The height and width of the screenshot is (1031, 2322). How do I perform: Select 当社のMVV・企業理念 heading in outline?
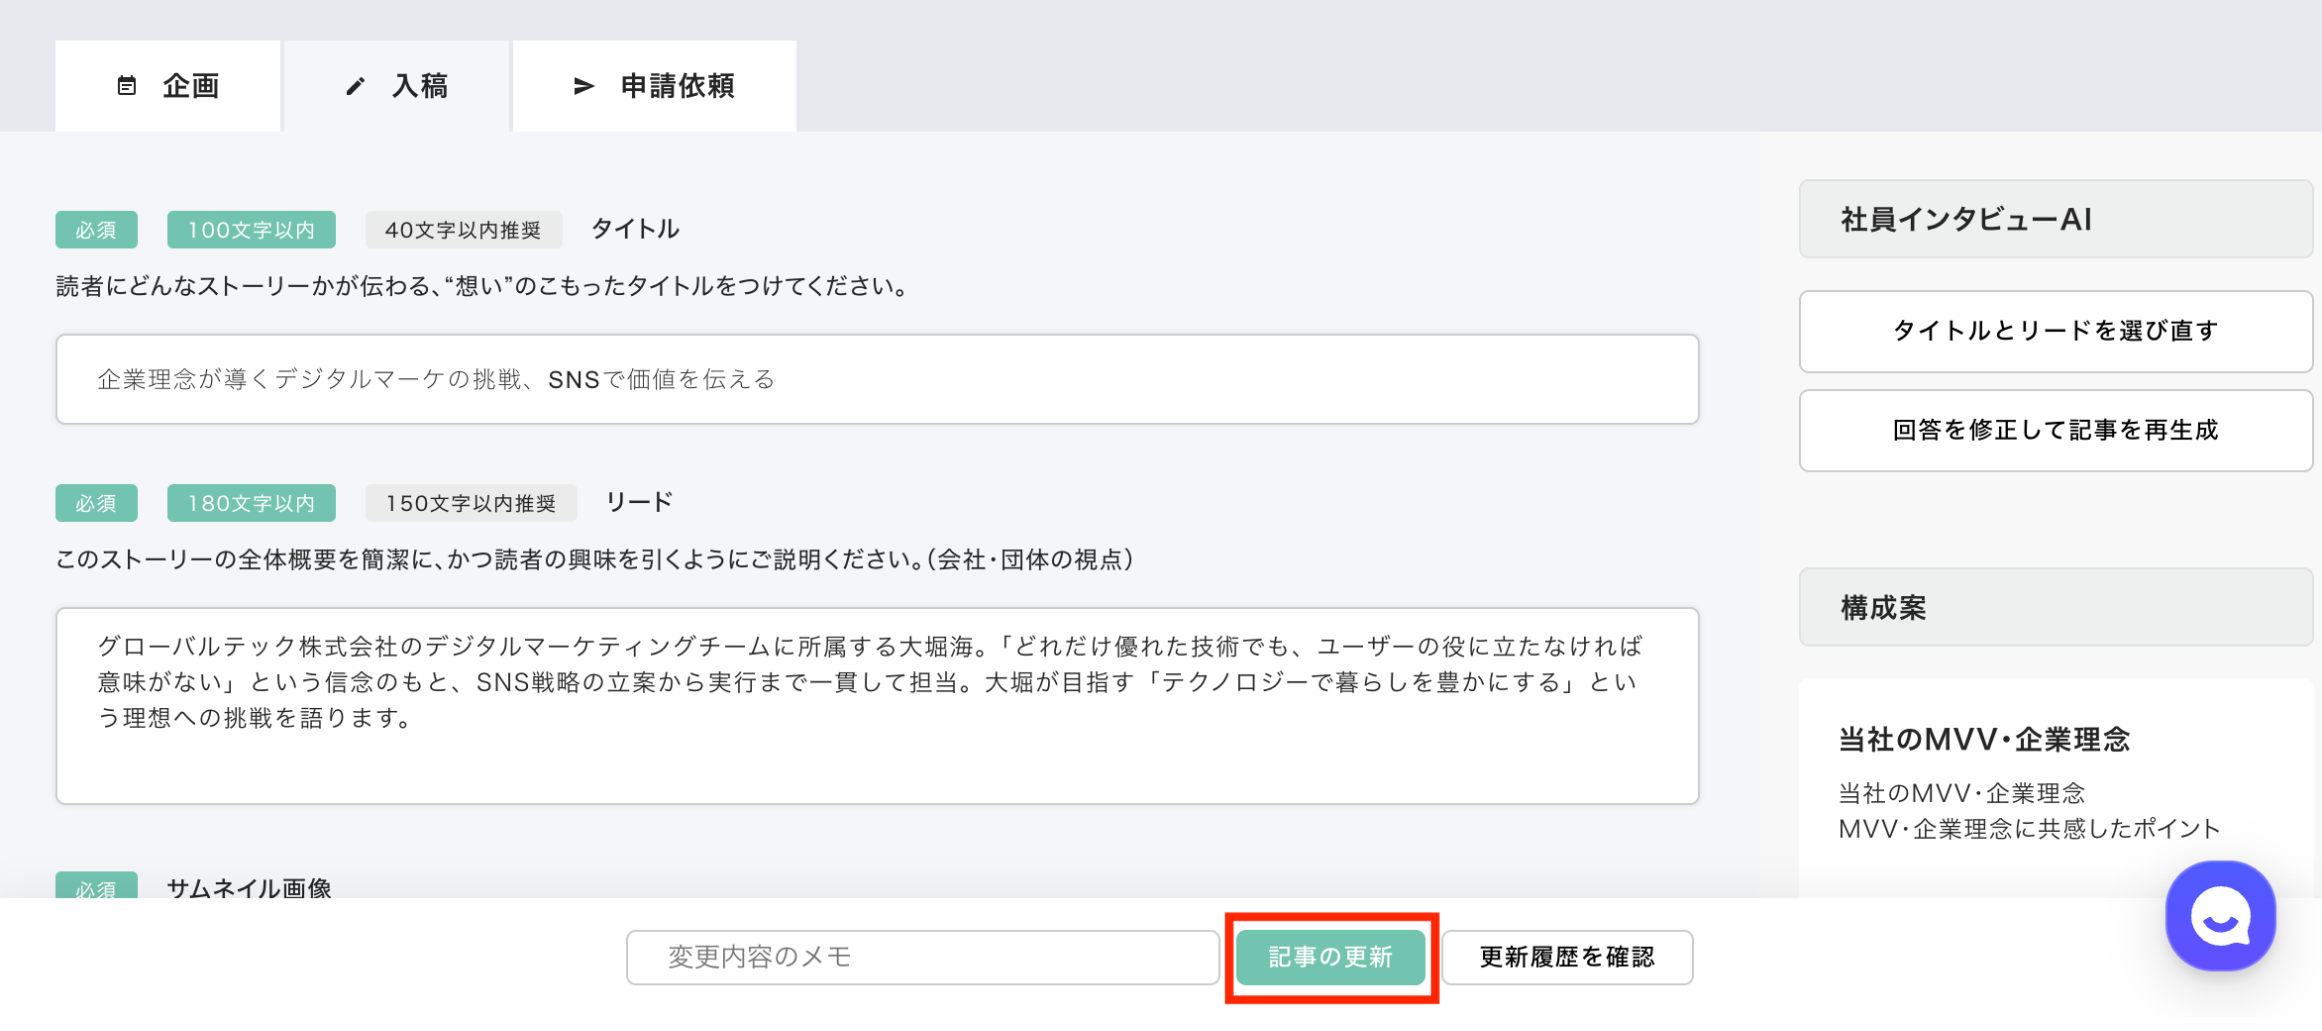pos(1984,739)
